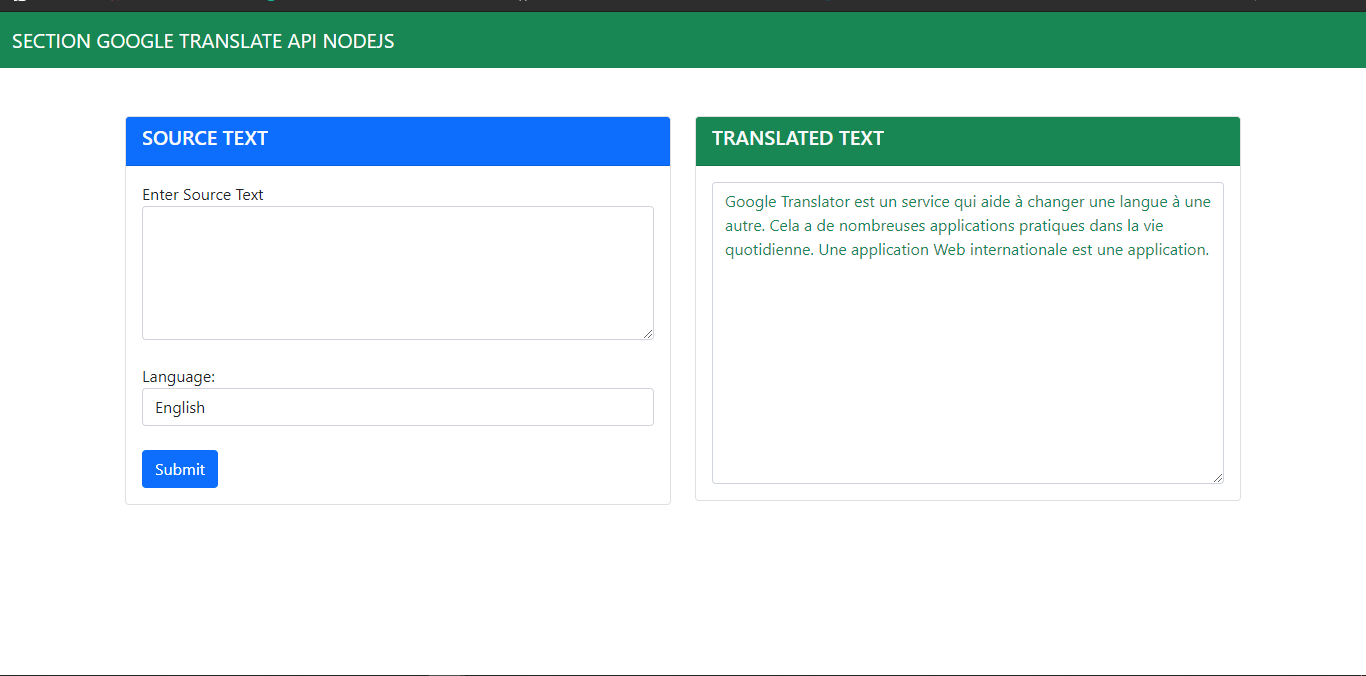Click the SOURCE TEXT card header
Image resolution: width=1366 pixels, height=676 pixels.
(398, 141)
